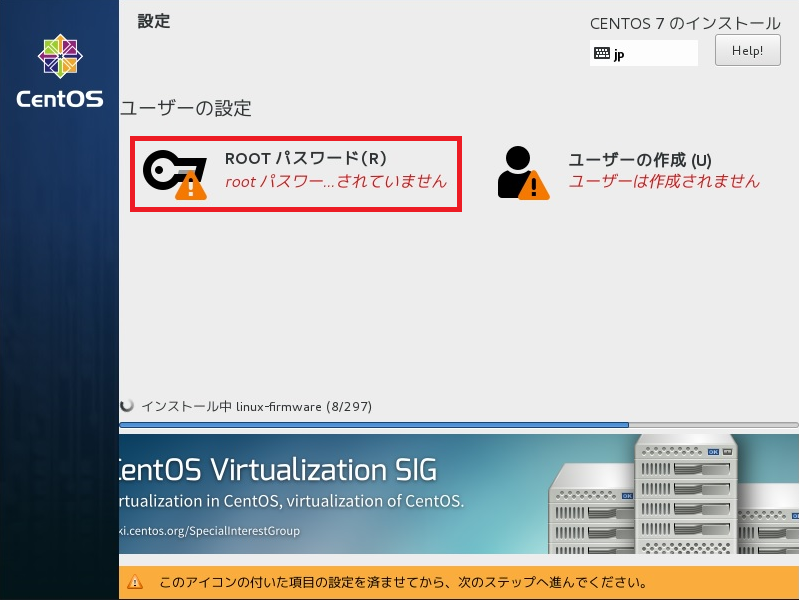Click the installation progress bar
Image resolution: width=799 pixels, height=600 pixels.
click(459, 425)
